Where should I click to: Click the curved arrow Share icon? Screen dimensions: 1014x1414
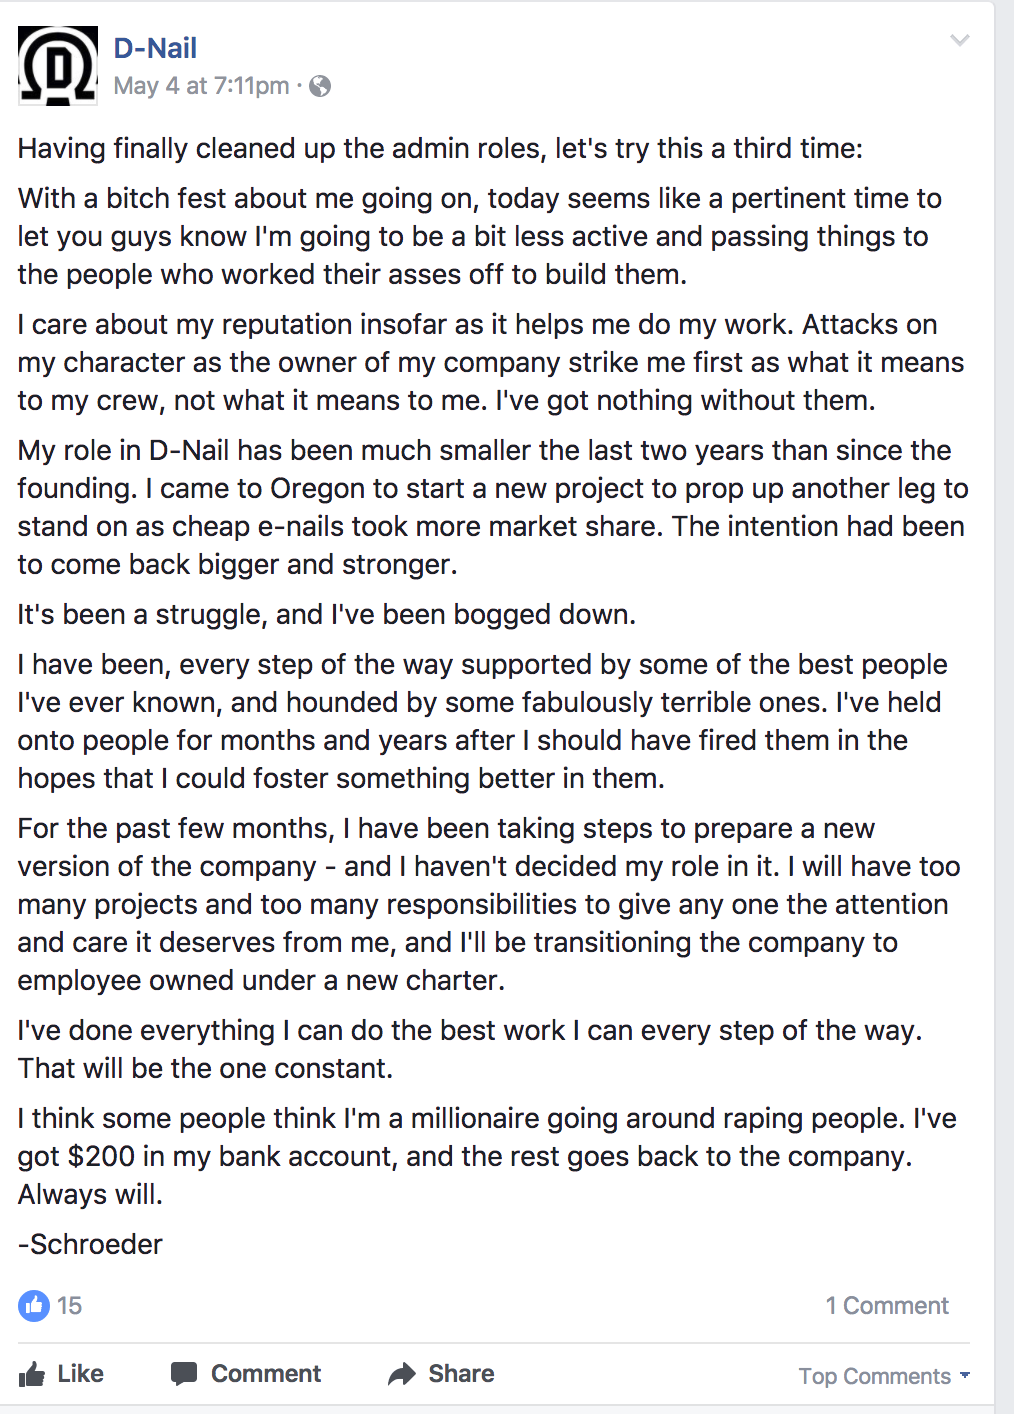tap(402, 1374)
